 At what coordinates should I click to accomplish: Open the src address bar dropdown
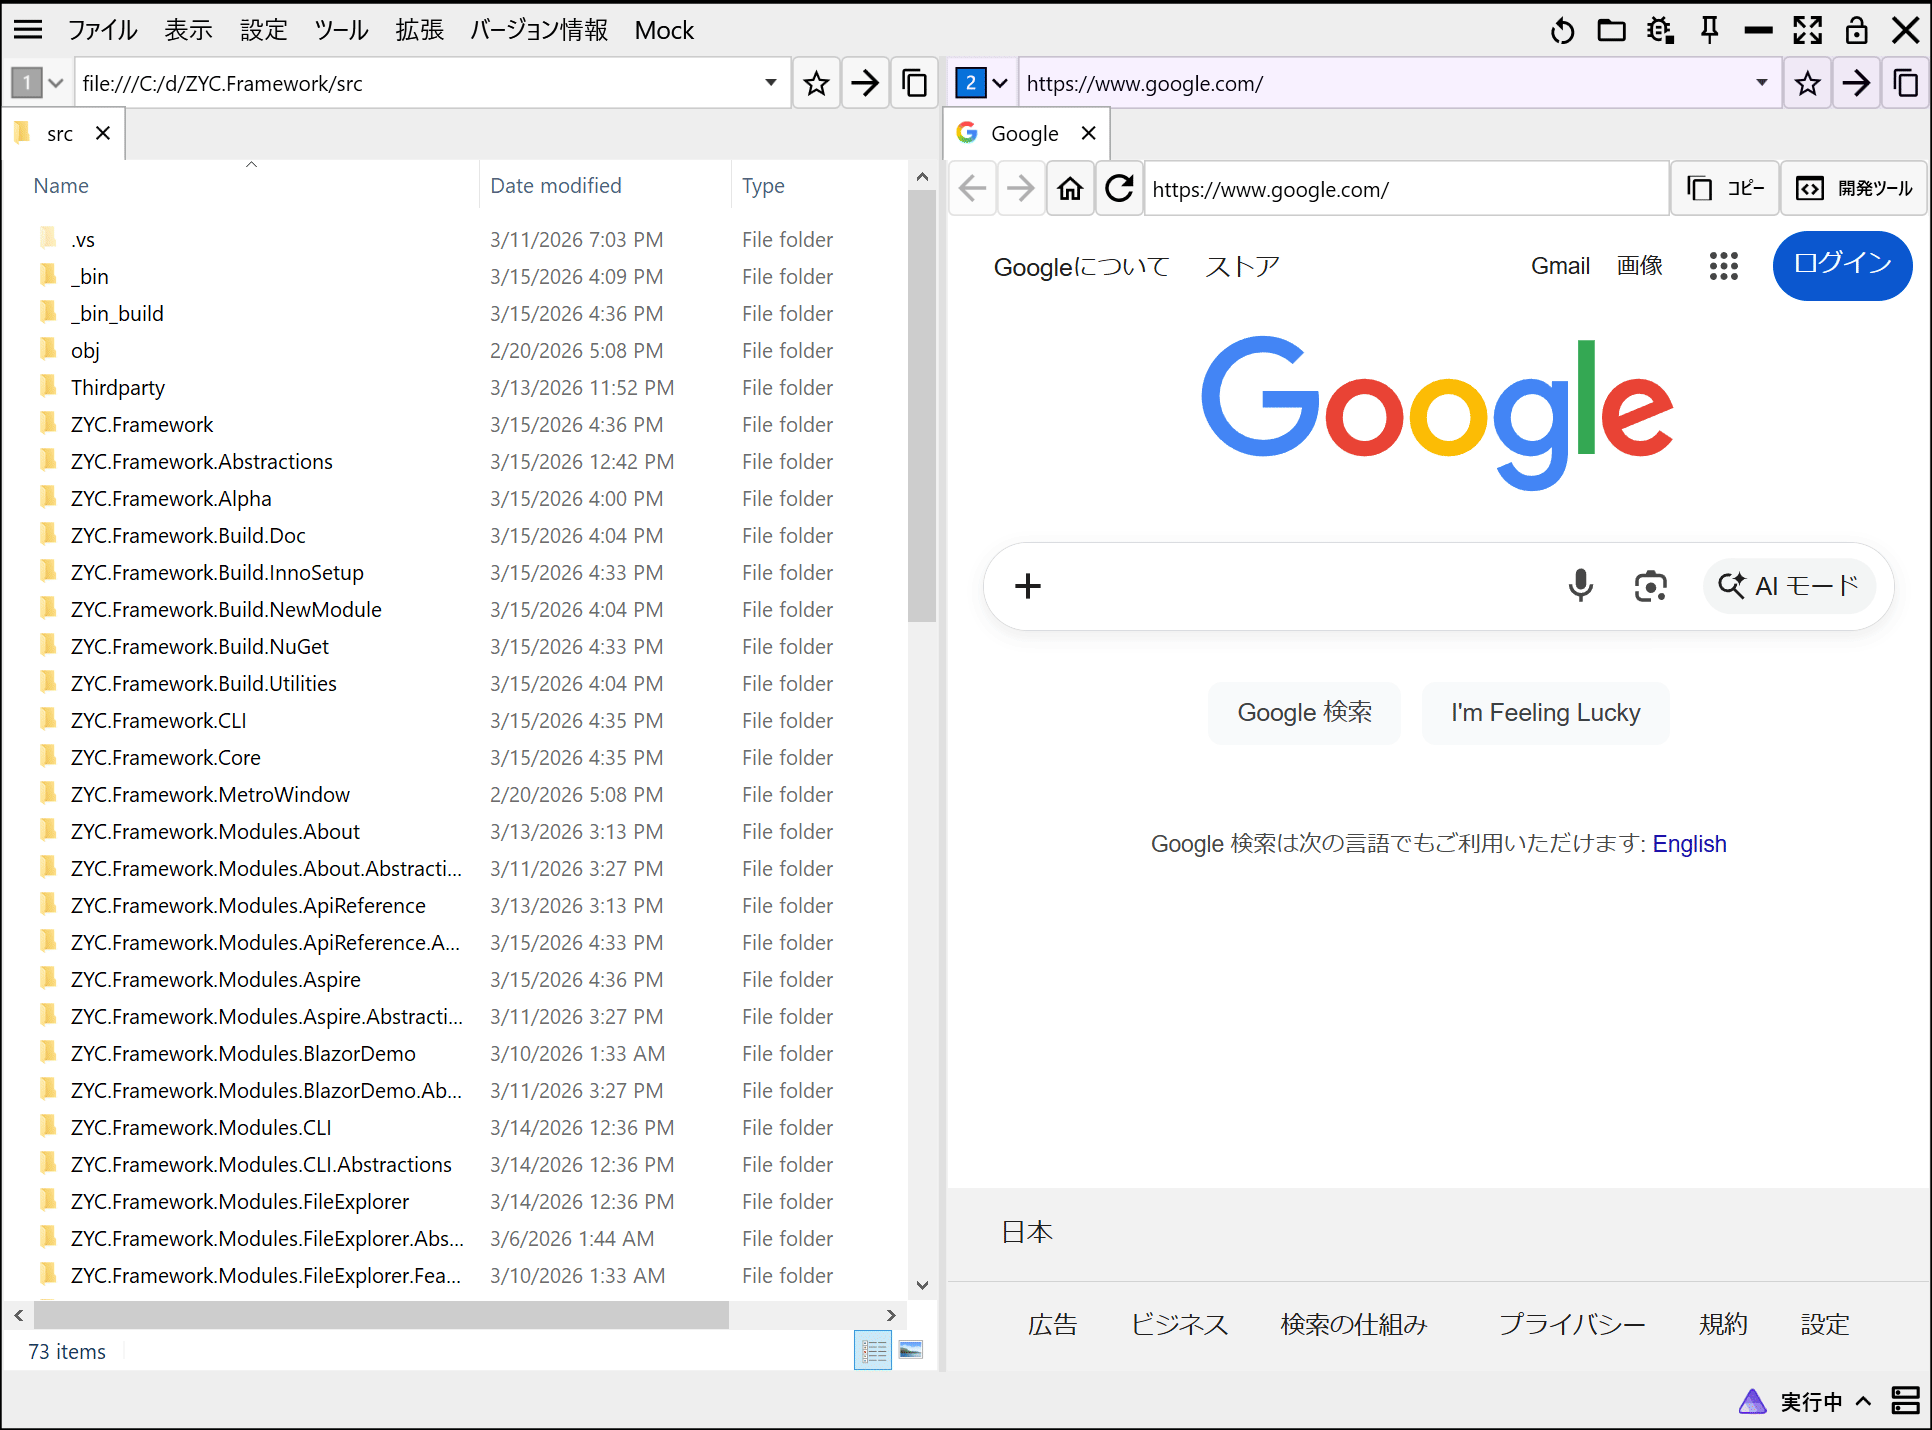click(769, 83)
